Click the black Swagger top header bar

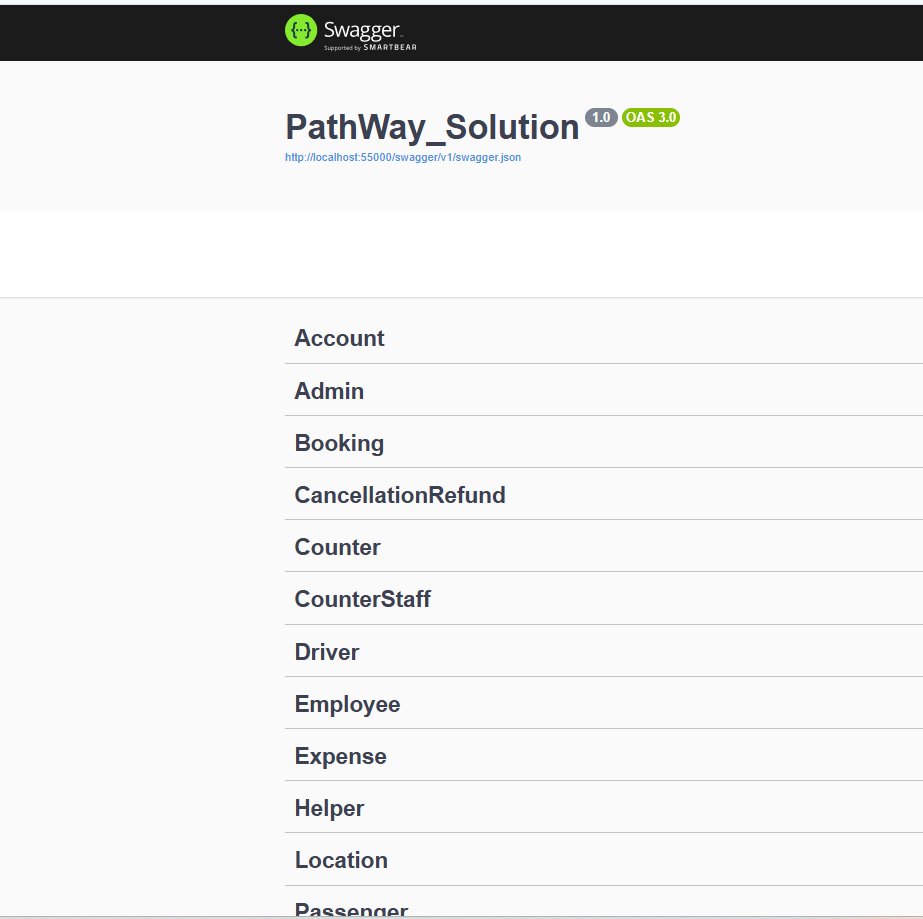650,32
